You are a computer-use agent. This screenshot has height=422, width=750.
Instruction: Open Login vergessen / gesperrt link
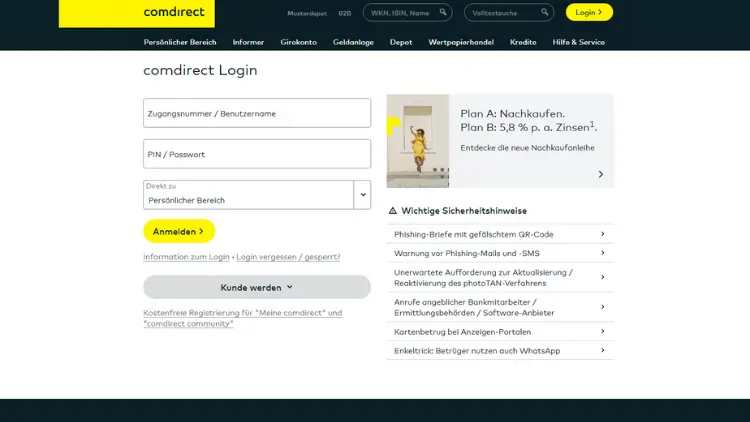[x=288, y=257]
